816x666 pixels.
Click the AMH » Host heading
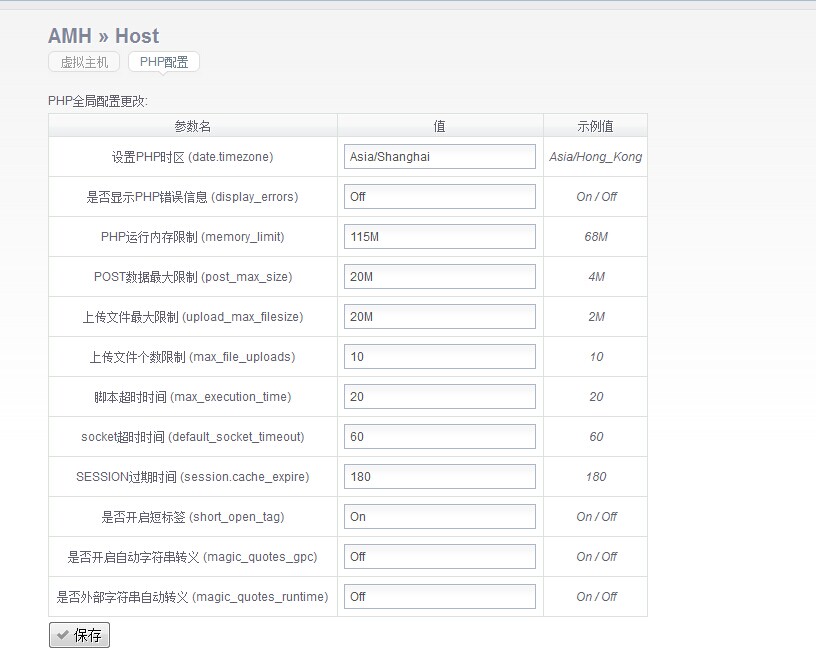click(x=103, y=36)
